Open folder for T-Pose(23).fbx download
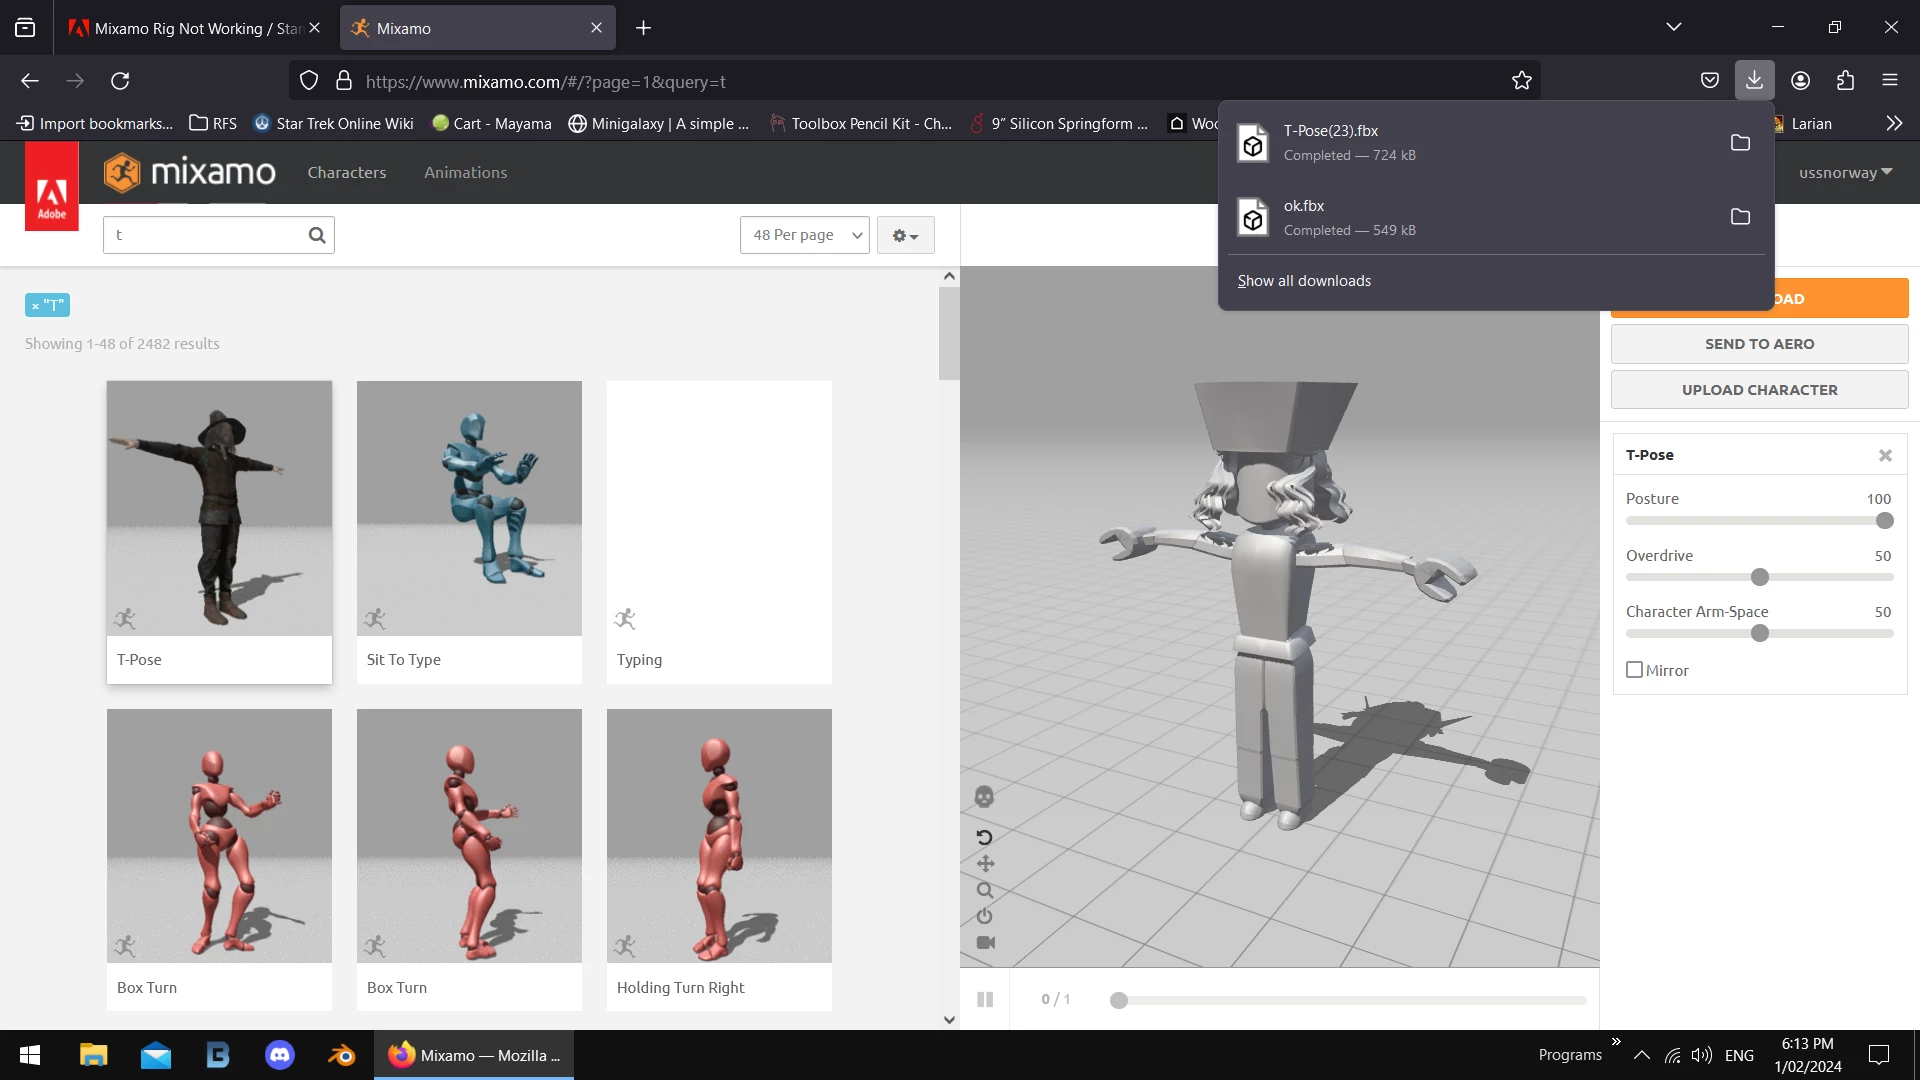This screenshot has height=1080, width=1920. pyautogui.click(x=1740, y=143)
